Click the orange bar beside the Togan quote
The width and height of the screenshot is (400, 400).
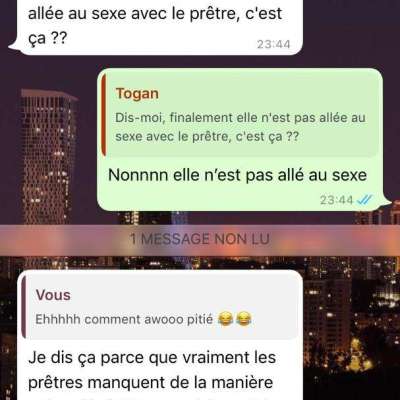[104, 115]
